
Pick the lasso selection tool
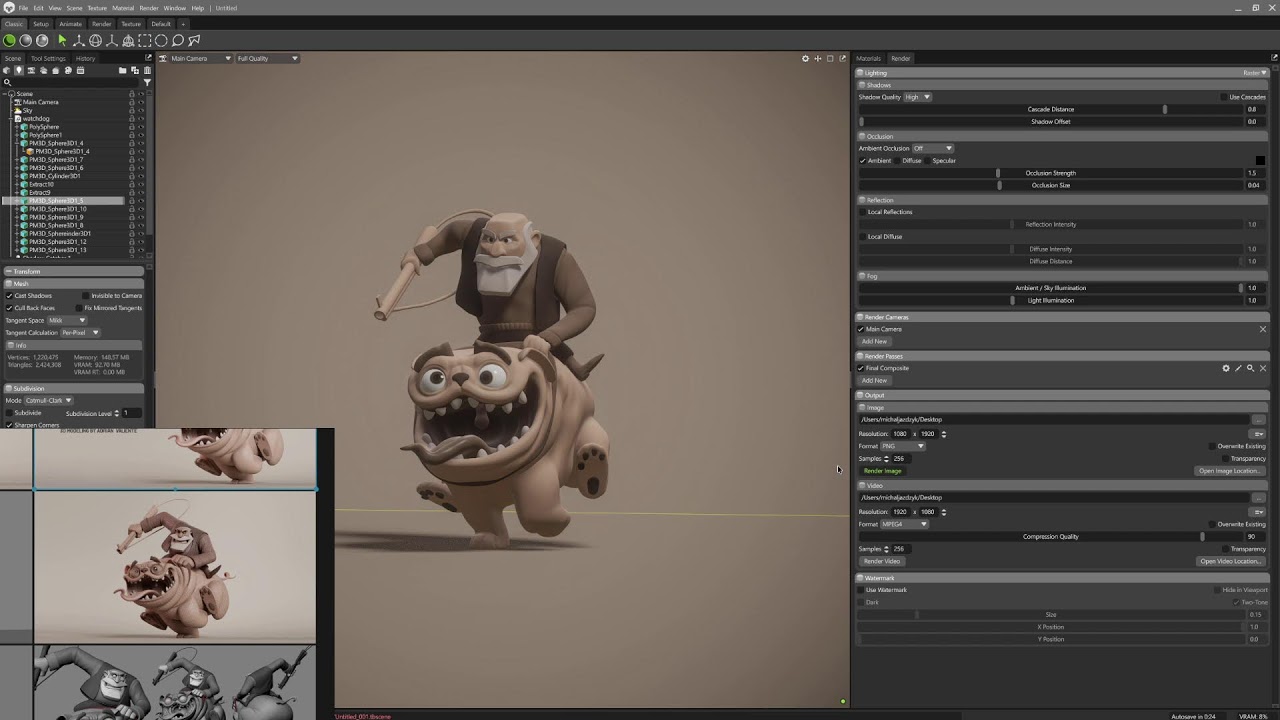pyautogui.click(x=177, y=40)
